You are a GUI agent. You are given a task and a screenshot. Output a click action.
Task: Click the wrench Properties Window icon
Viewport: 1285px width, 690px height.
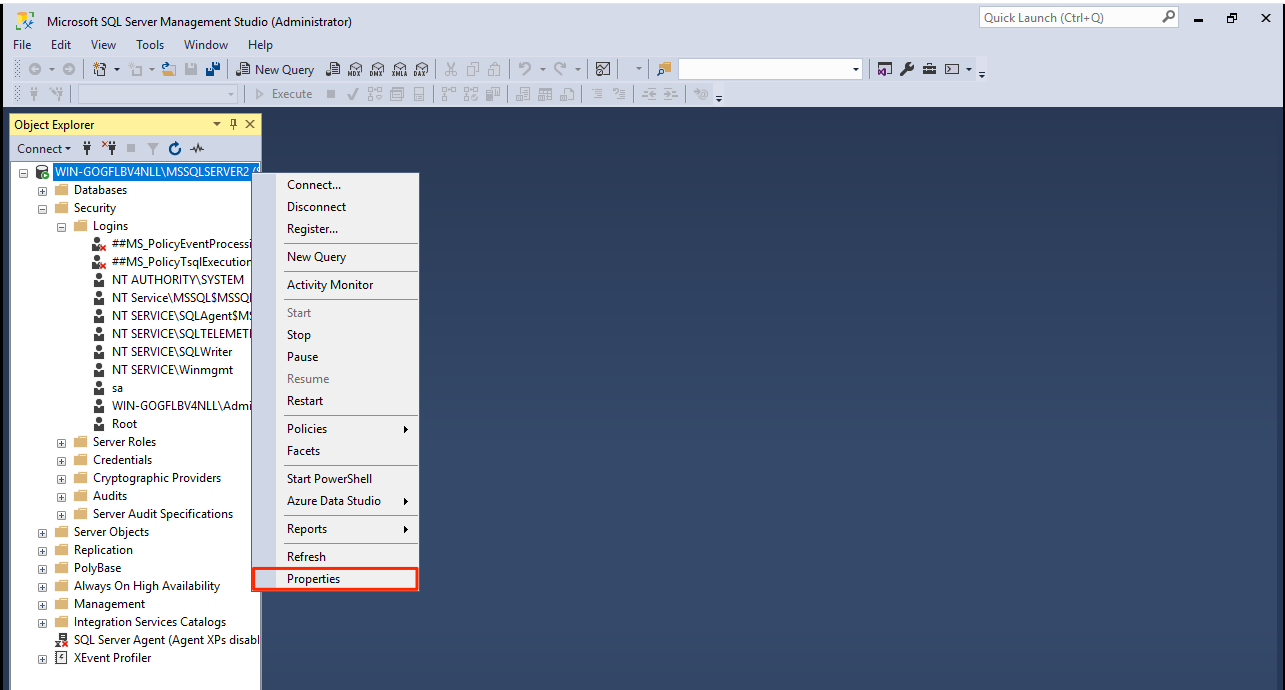click(907, 69)
